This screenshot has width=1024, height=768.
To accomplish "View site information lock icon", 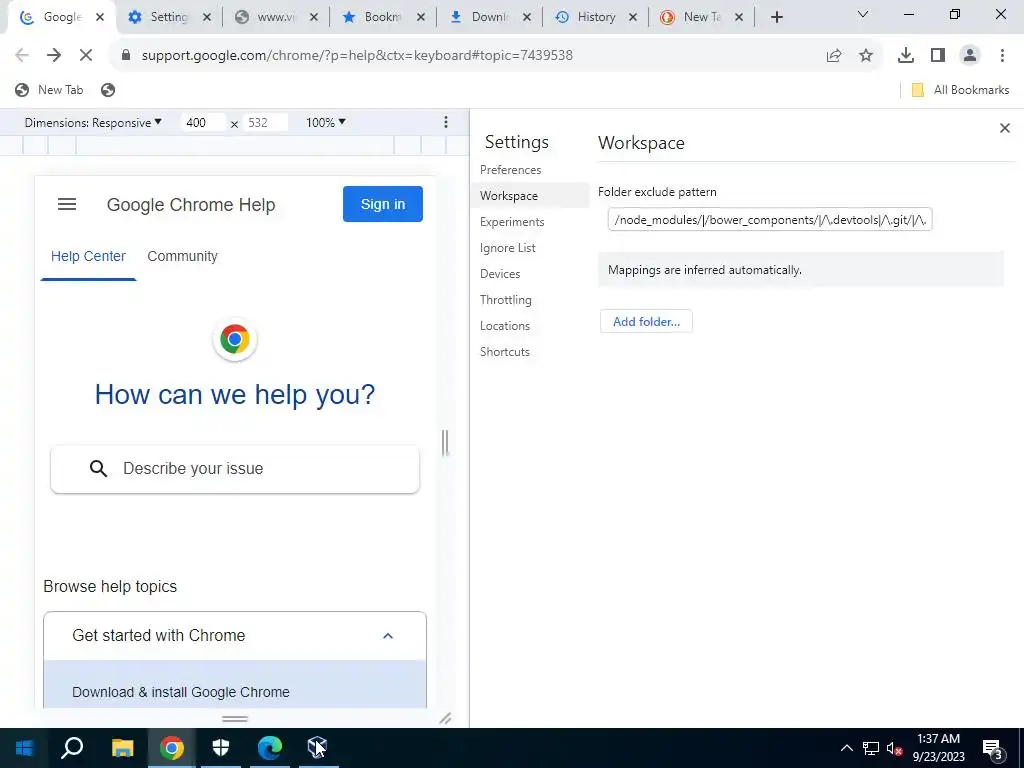I will (x=126, y=55).
